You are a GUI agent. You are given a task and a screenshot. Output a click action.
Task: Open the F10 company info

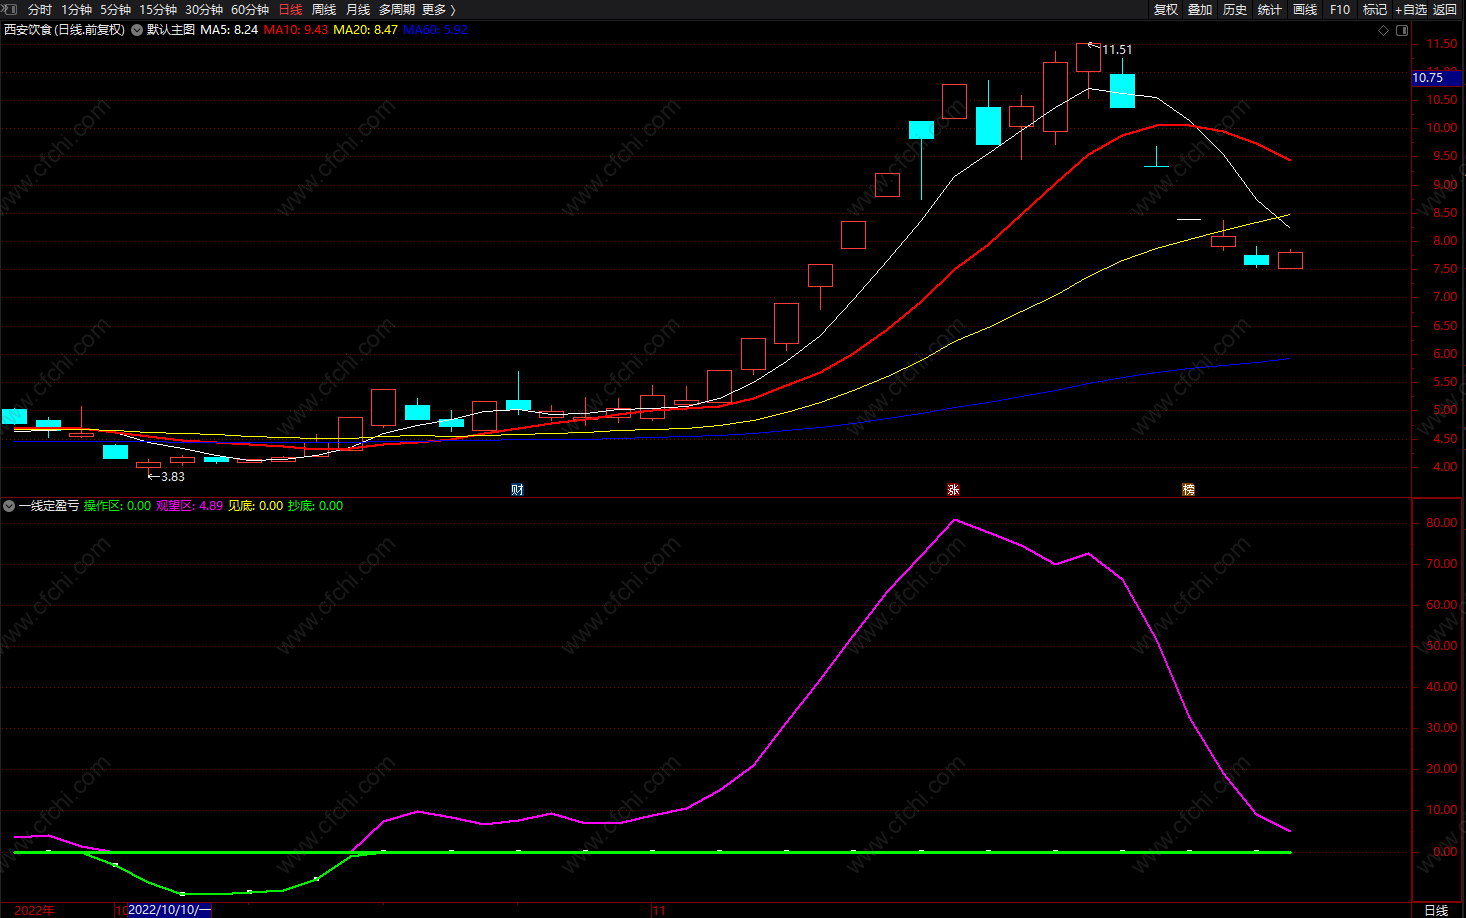(x=1340, y=9)
